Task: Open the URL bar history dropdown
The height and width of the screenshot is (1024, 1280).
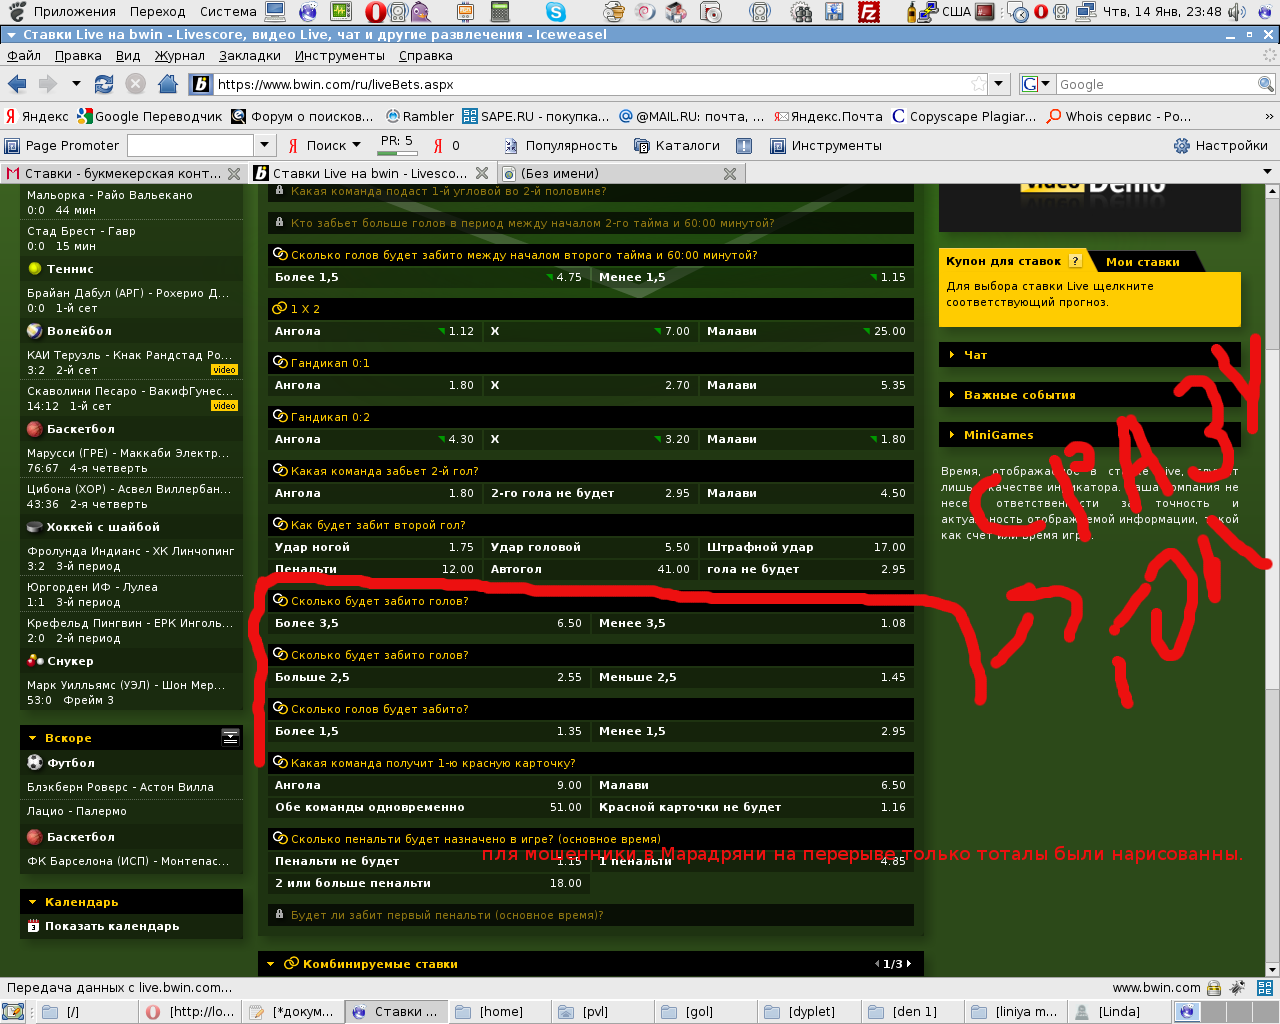Action: [x=998, y=84]
